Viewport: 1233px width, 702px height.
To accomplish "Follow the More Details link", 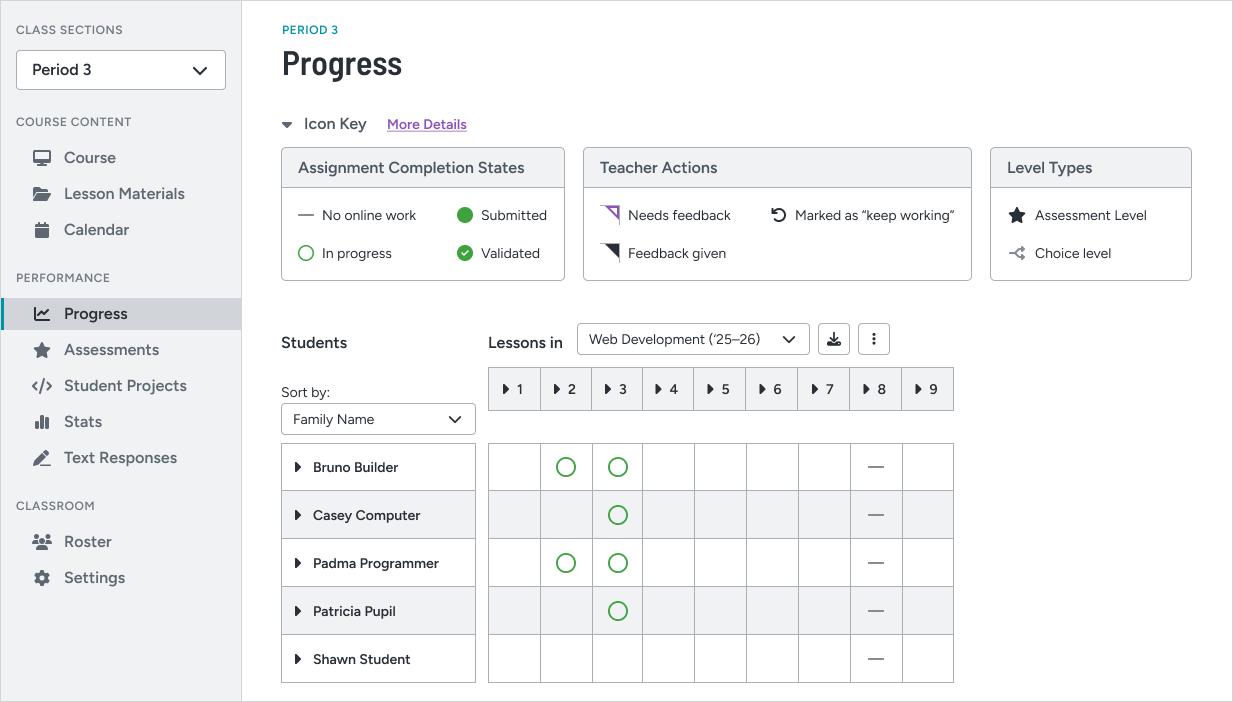I will (427, 125).
